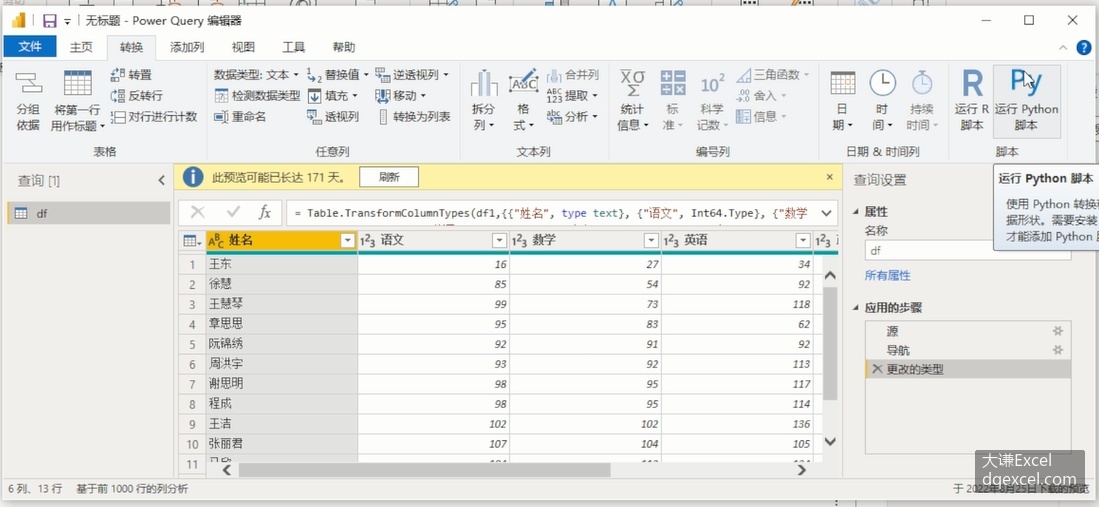This screenshot has width=1099, height=507.
Task: Click the horizontal scrollbar right arrow
Action: point(802,470)
